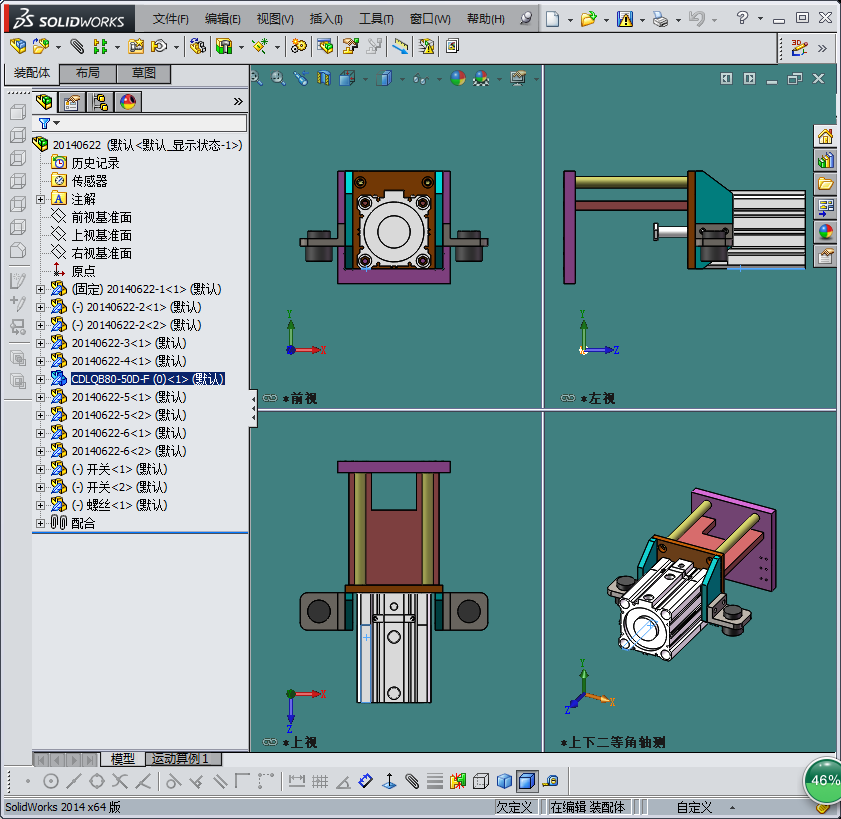Open the 工具(T) menu
The height and width of the screenshot is (819, 841).
pyautogui.click(x=376, y=19)
